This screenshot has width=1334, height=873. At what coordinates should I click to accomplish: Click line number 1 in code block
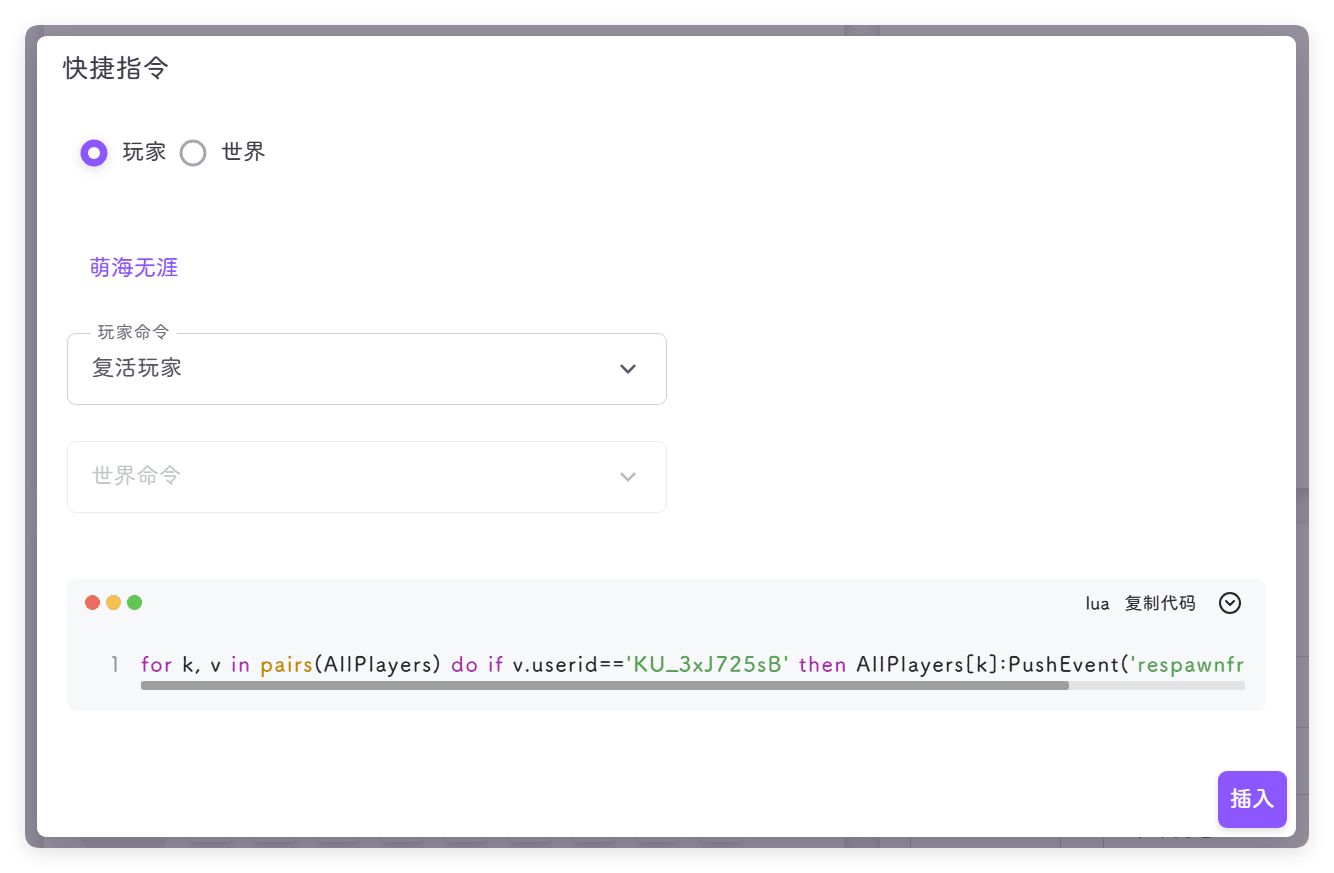click(115, 665)
